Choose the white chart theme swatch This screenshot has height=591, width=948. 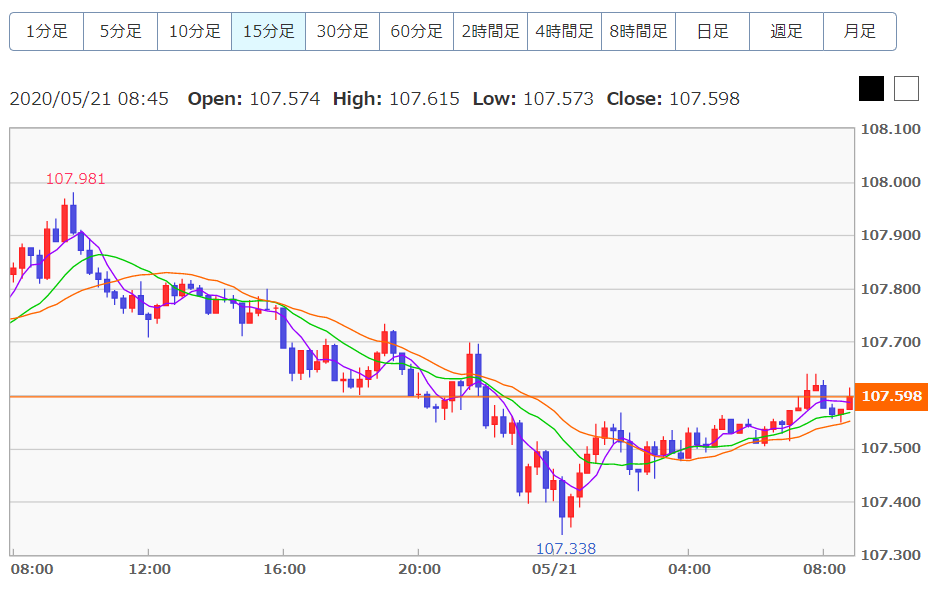point(906,89)
